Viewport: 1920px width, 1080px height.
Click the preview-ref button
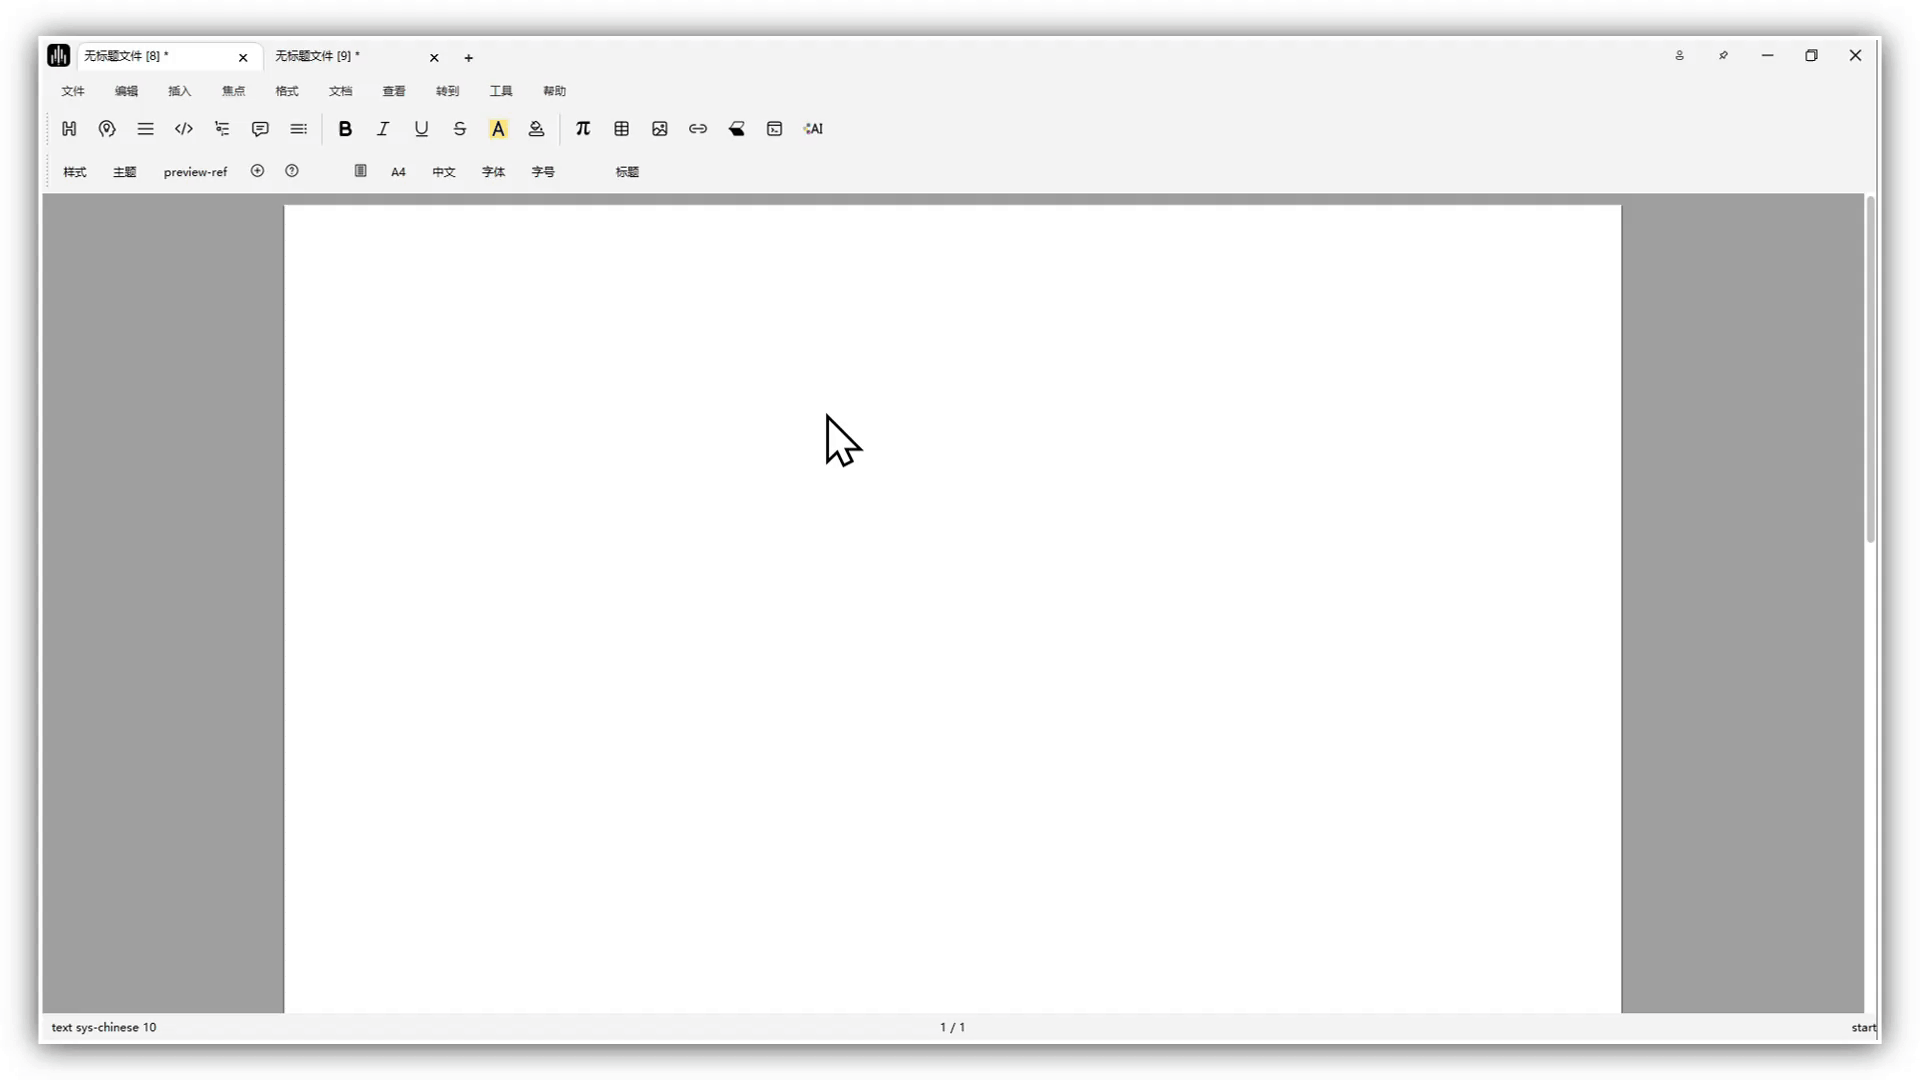click(195, 172)
